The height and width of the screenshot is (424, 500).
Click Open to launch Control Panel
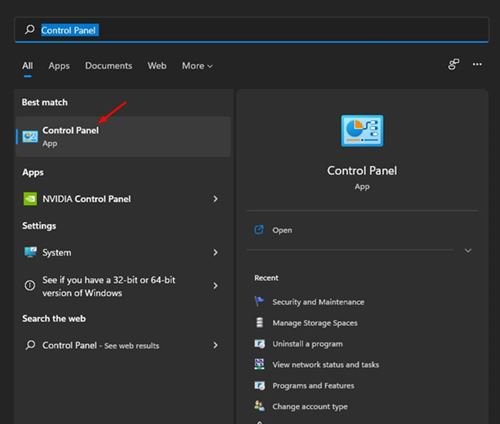pos(282,230)
